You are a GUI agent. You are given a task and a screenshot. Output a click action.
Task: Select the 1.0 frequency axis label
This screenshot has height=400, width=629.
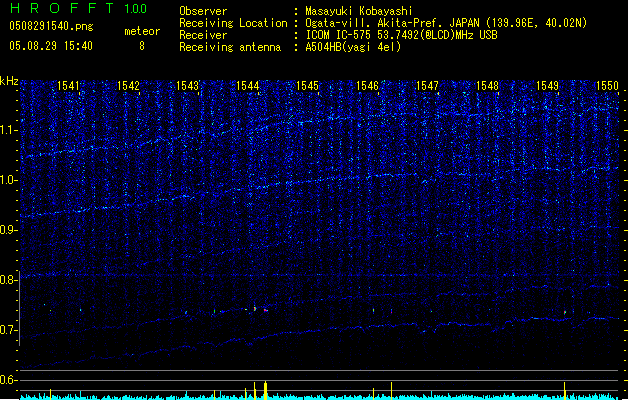[9, 180]
